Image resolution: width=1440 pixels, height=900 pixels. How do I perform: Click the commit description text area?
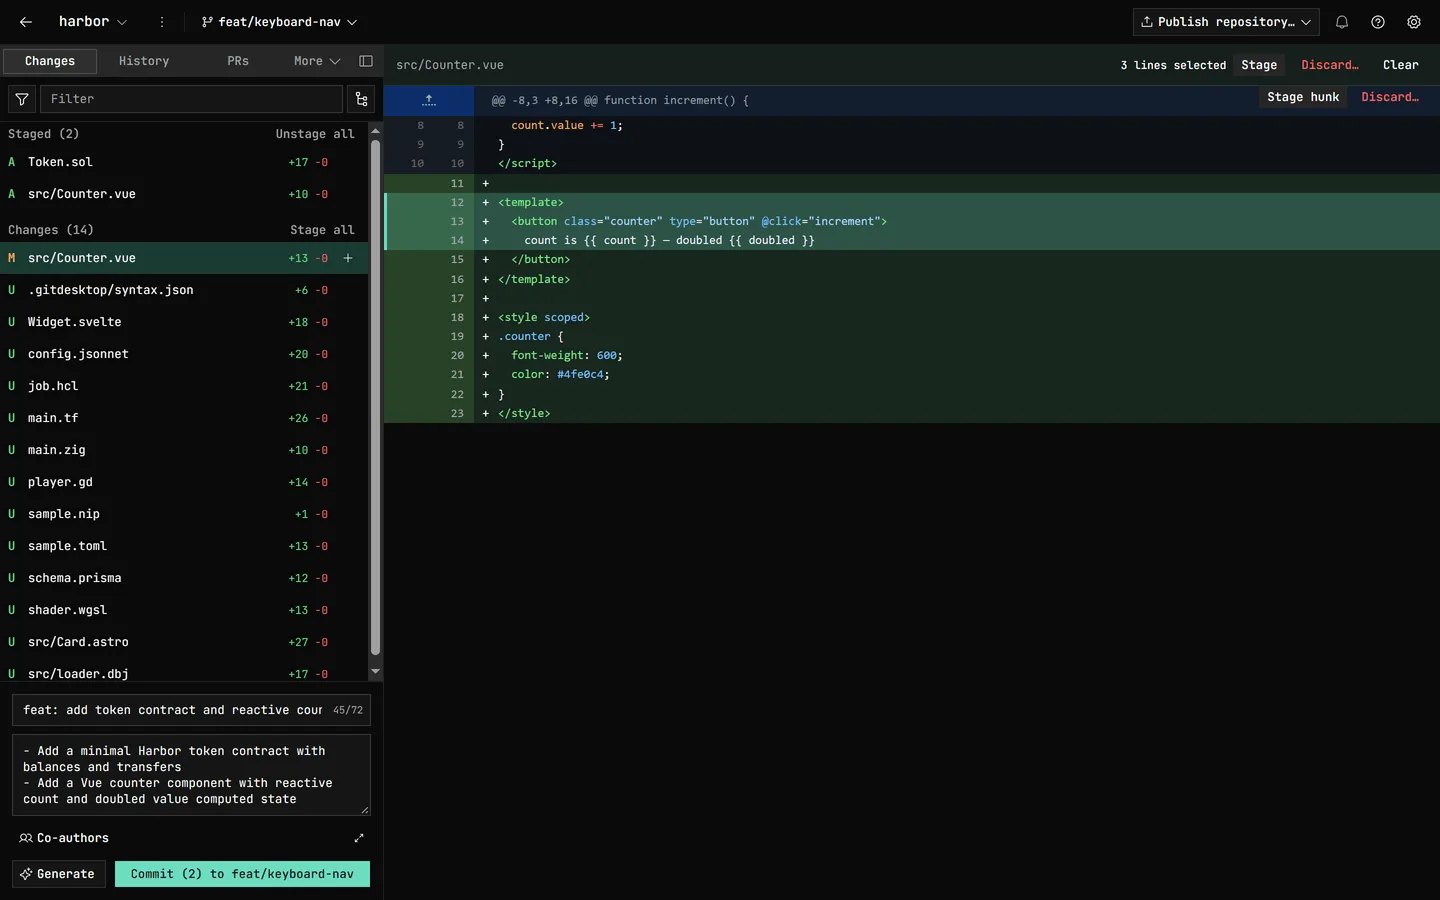[191, 775]
